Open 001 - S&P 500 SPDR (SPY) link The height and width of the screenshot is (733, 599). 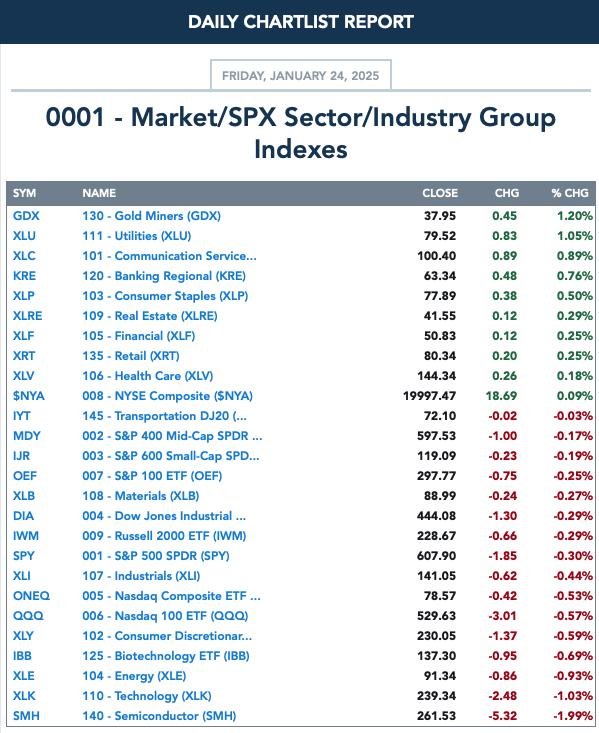[156, 556]
